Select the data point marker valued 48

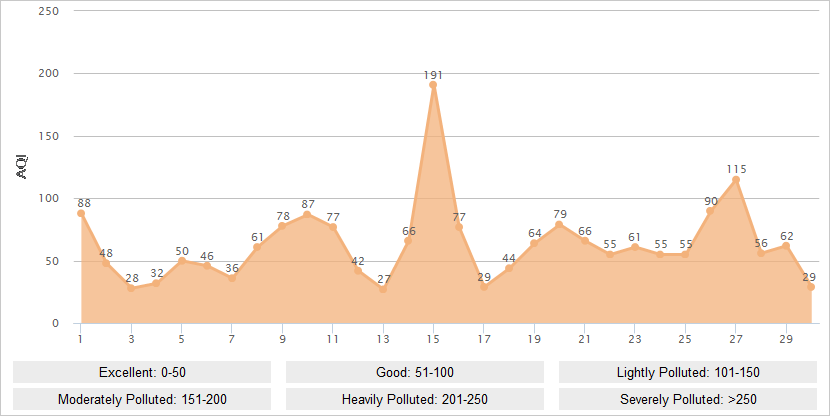(x=106, y=263)
